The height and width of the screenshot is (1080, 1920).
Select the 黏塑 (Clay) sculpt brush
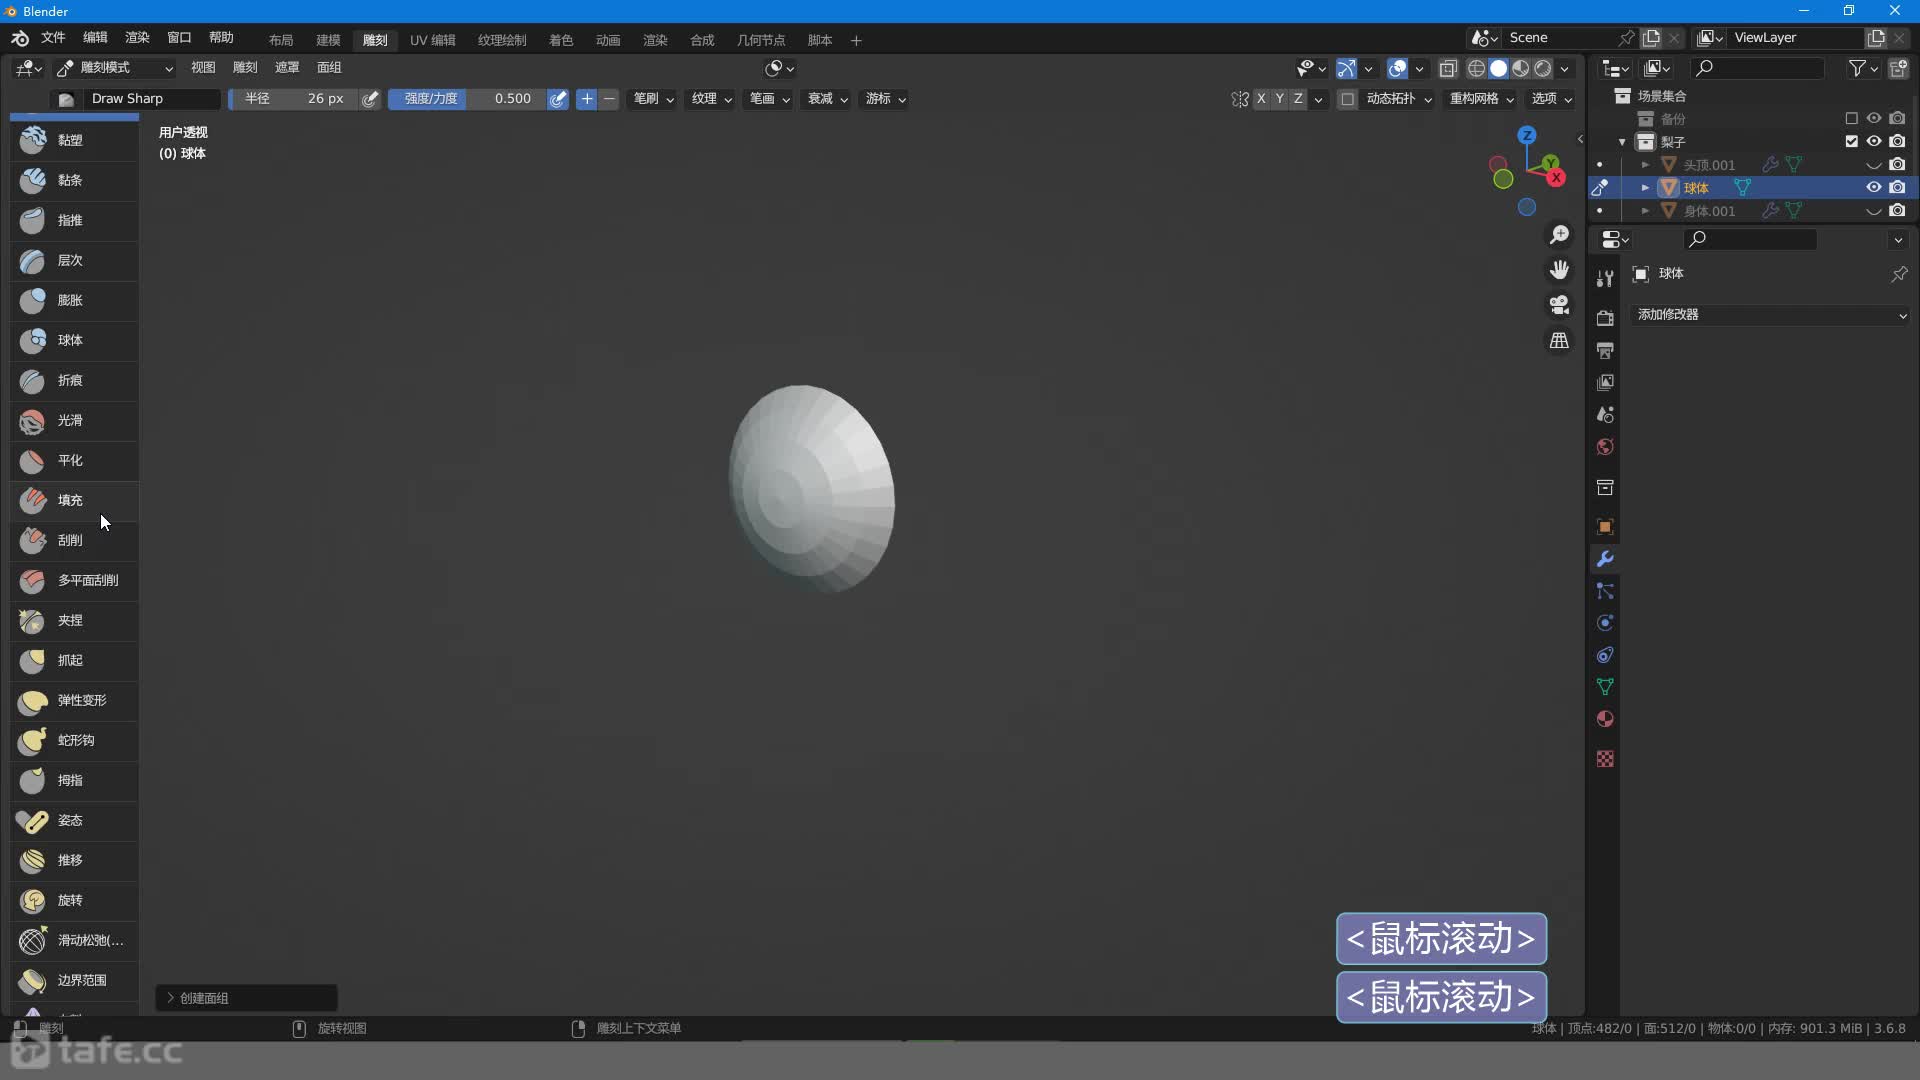74,140
